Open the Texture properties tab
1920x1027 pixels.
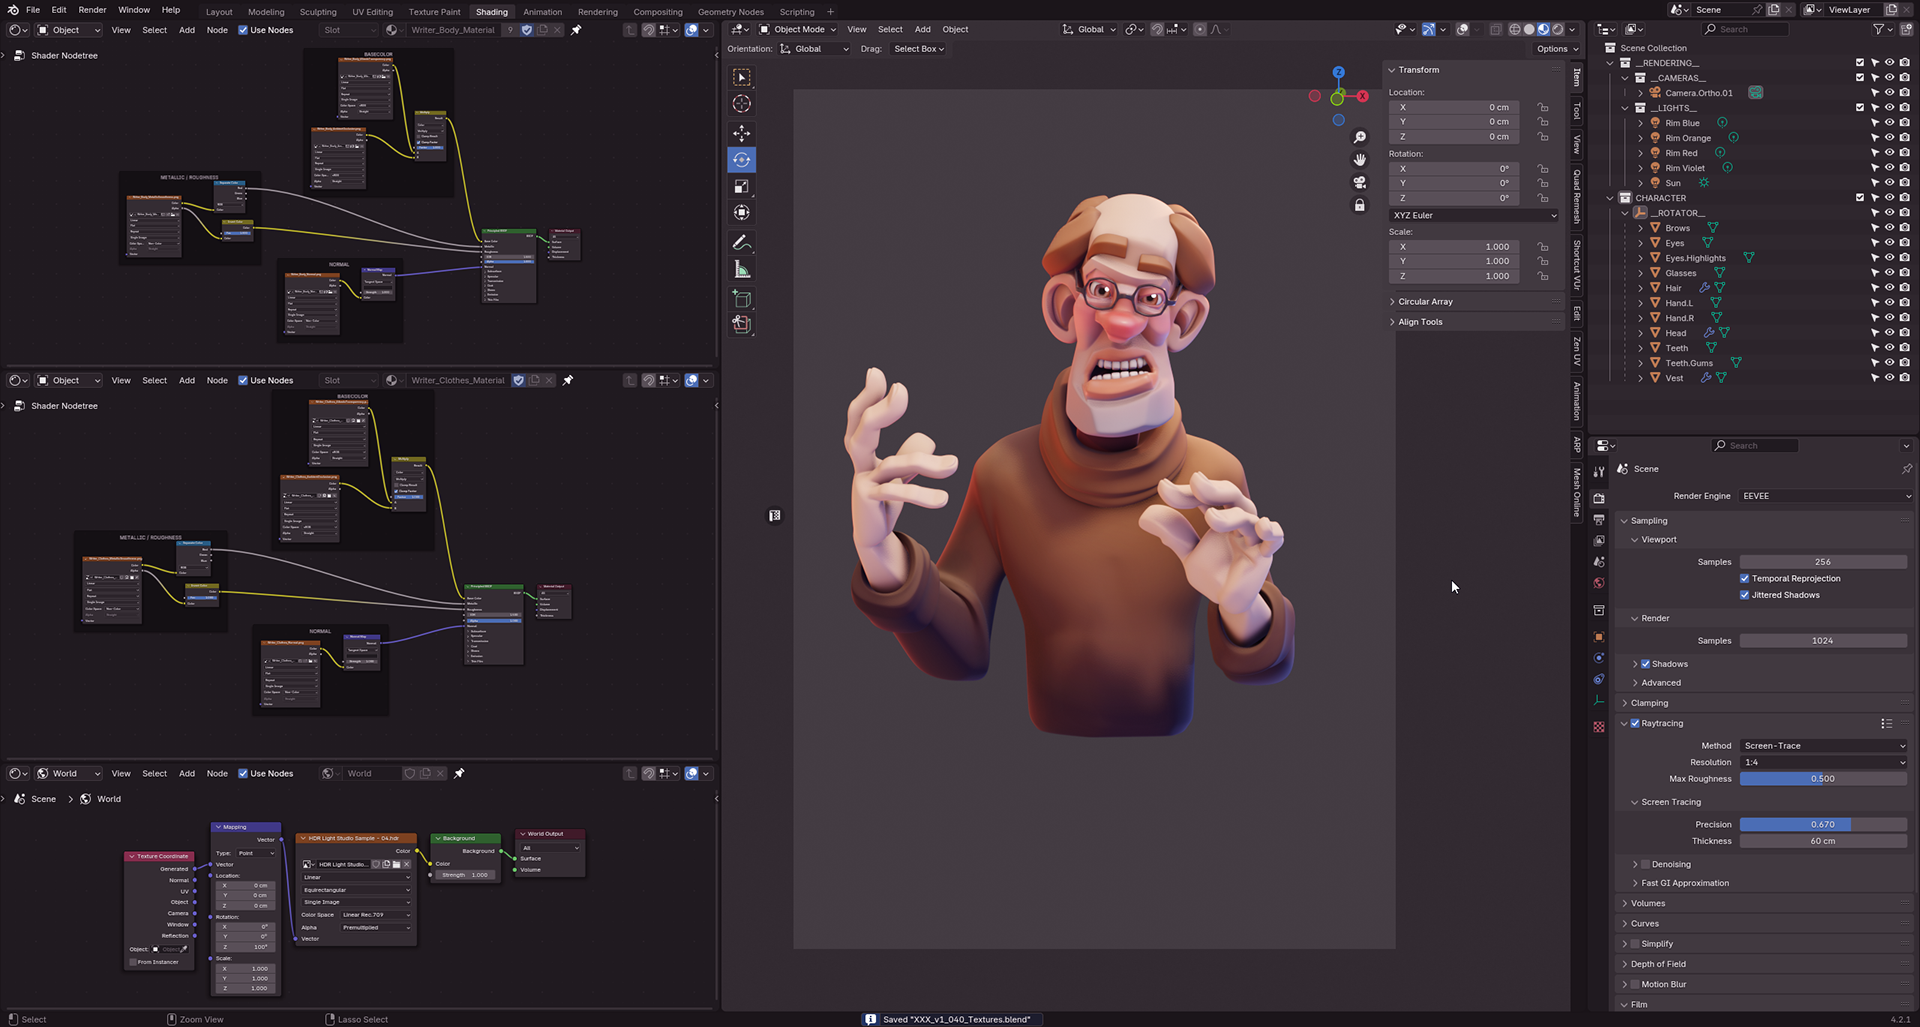click(x=1598, y=727)
